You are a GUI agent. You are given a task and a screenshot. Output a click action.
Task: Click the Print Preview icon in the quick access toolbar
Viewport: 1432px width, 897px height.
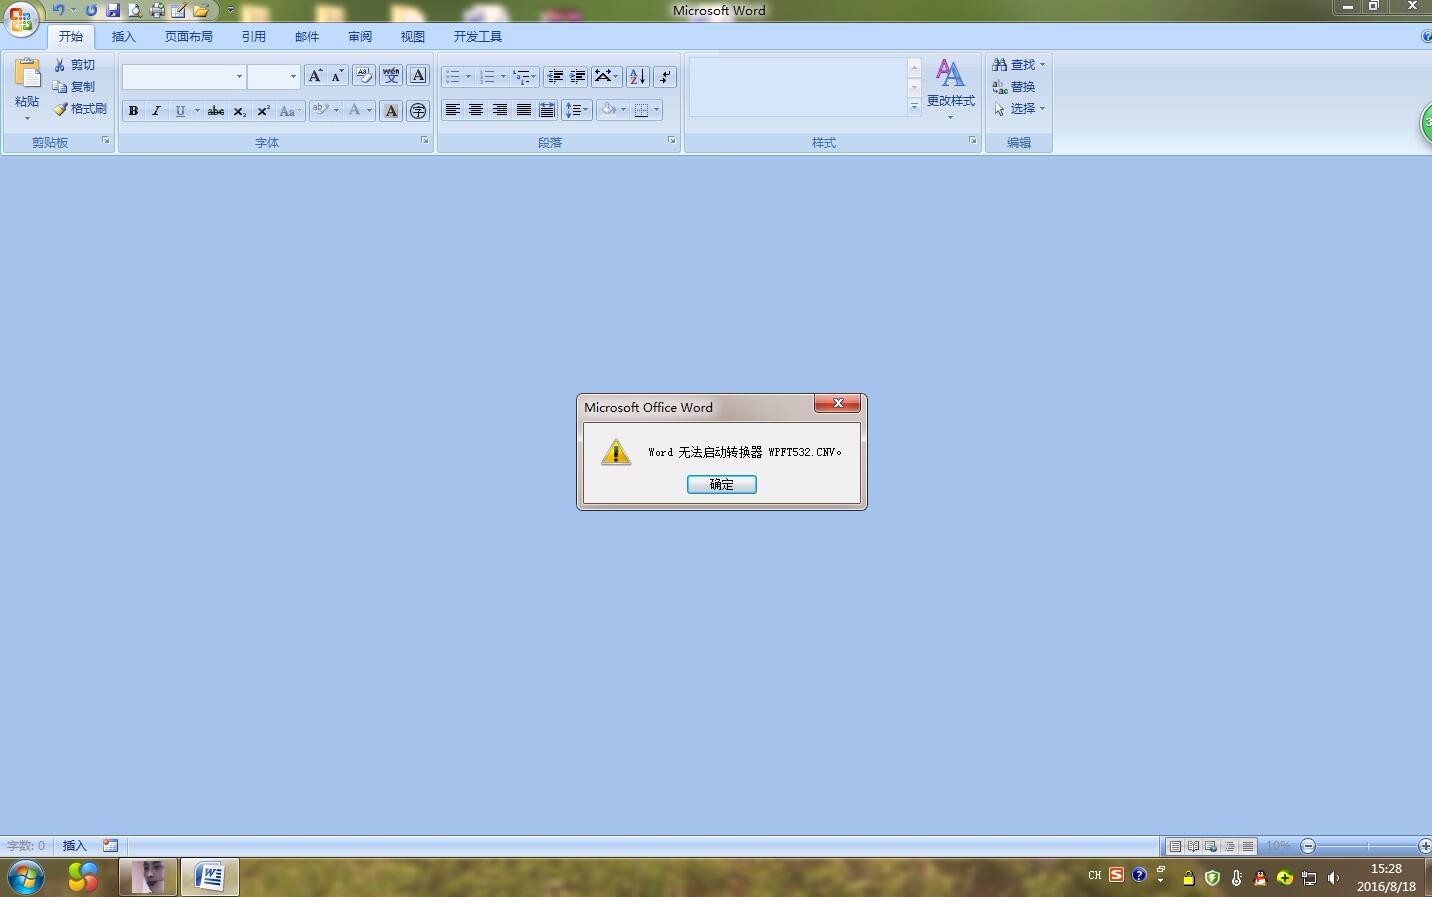[135, 10]
